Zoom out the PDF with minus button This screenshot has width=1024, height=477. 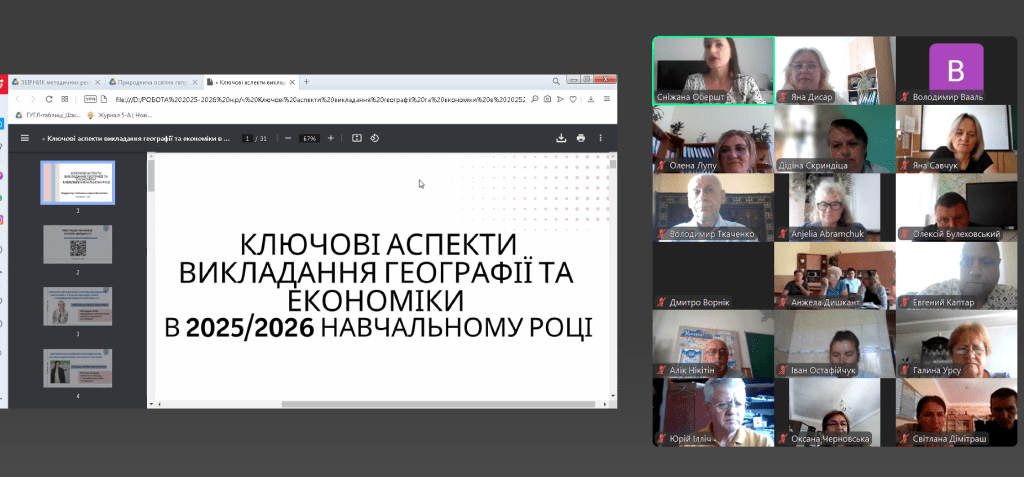(288, 138)
